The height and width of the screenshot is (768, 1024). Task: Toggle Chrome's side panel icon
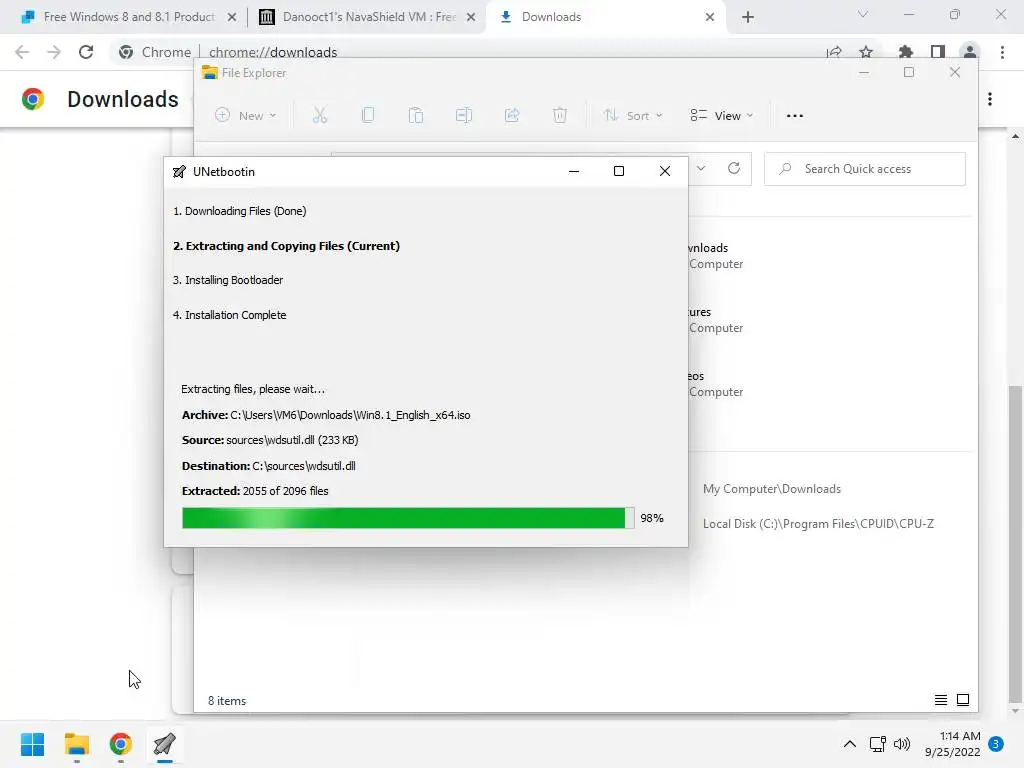[938, 52]
